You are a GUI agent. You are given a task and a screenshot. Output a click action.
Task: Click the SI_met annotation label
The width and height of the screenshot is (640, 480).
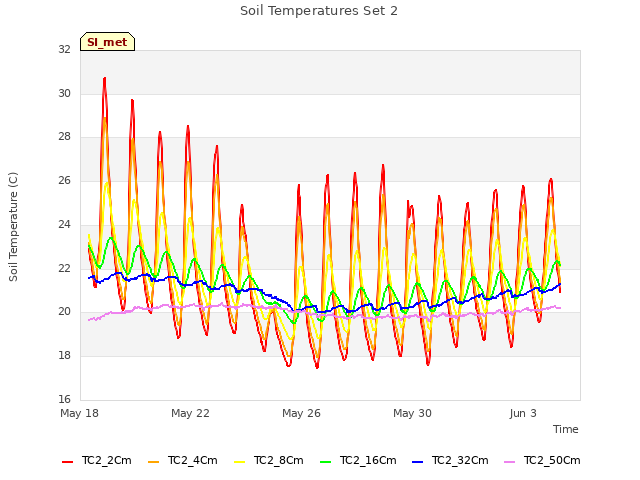click(x=107, y=42)
